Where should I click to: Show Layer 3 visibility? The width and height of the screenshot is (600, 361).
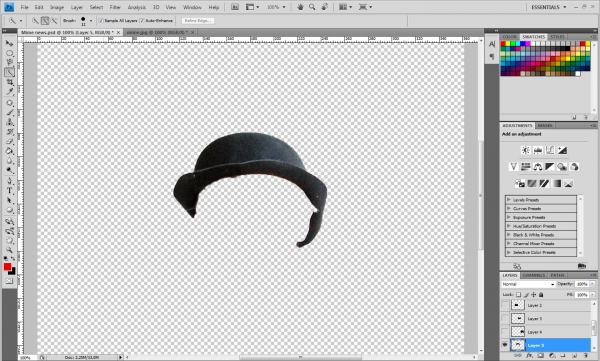pyautogui.click(x=505, y=319)
